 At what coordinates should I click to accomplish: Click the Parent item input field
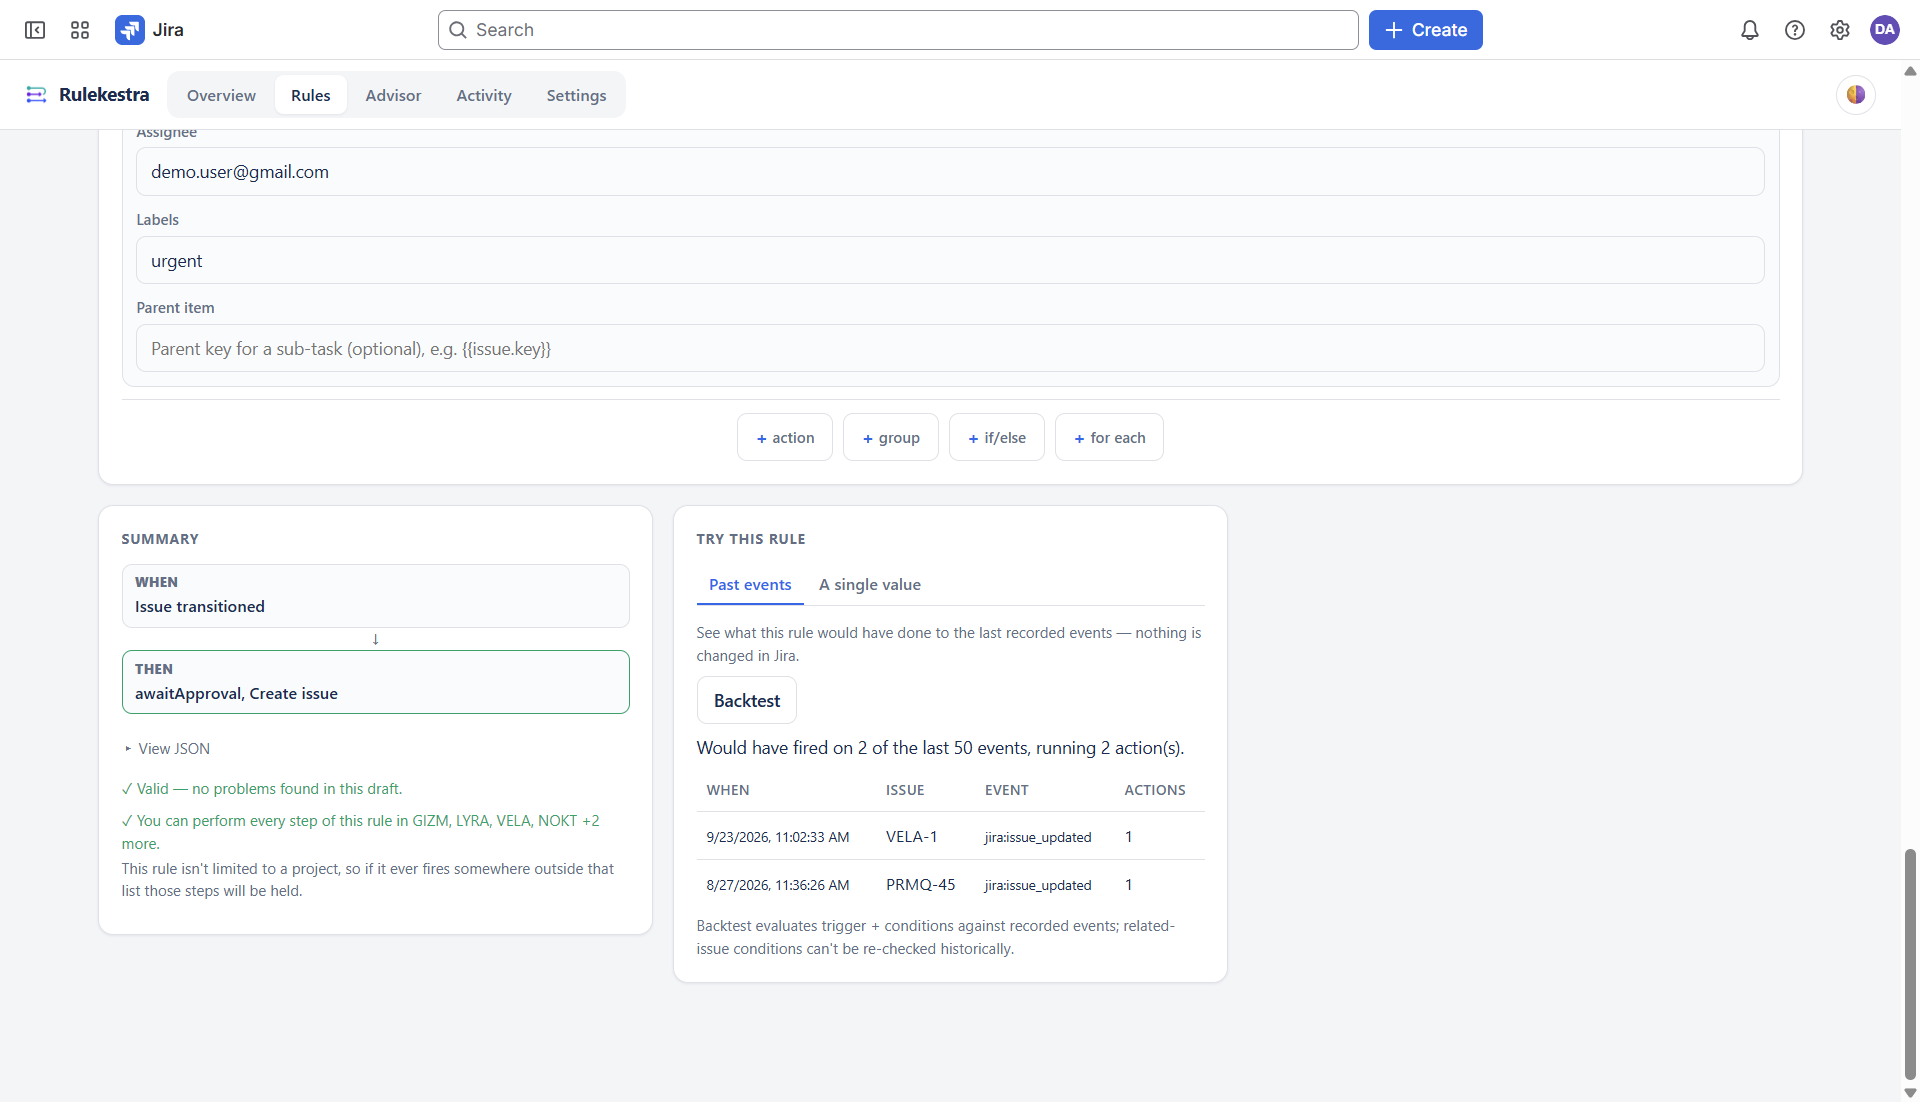[950, 348]
